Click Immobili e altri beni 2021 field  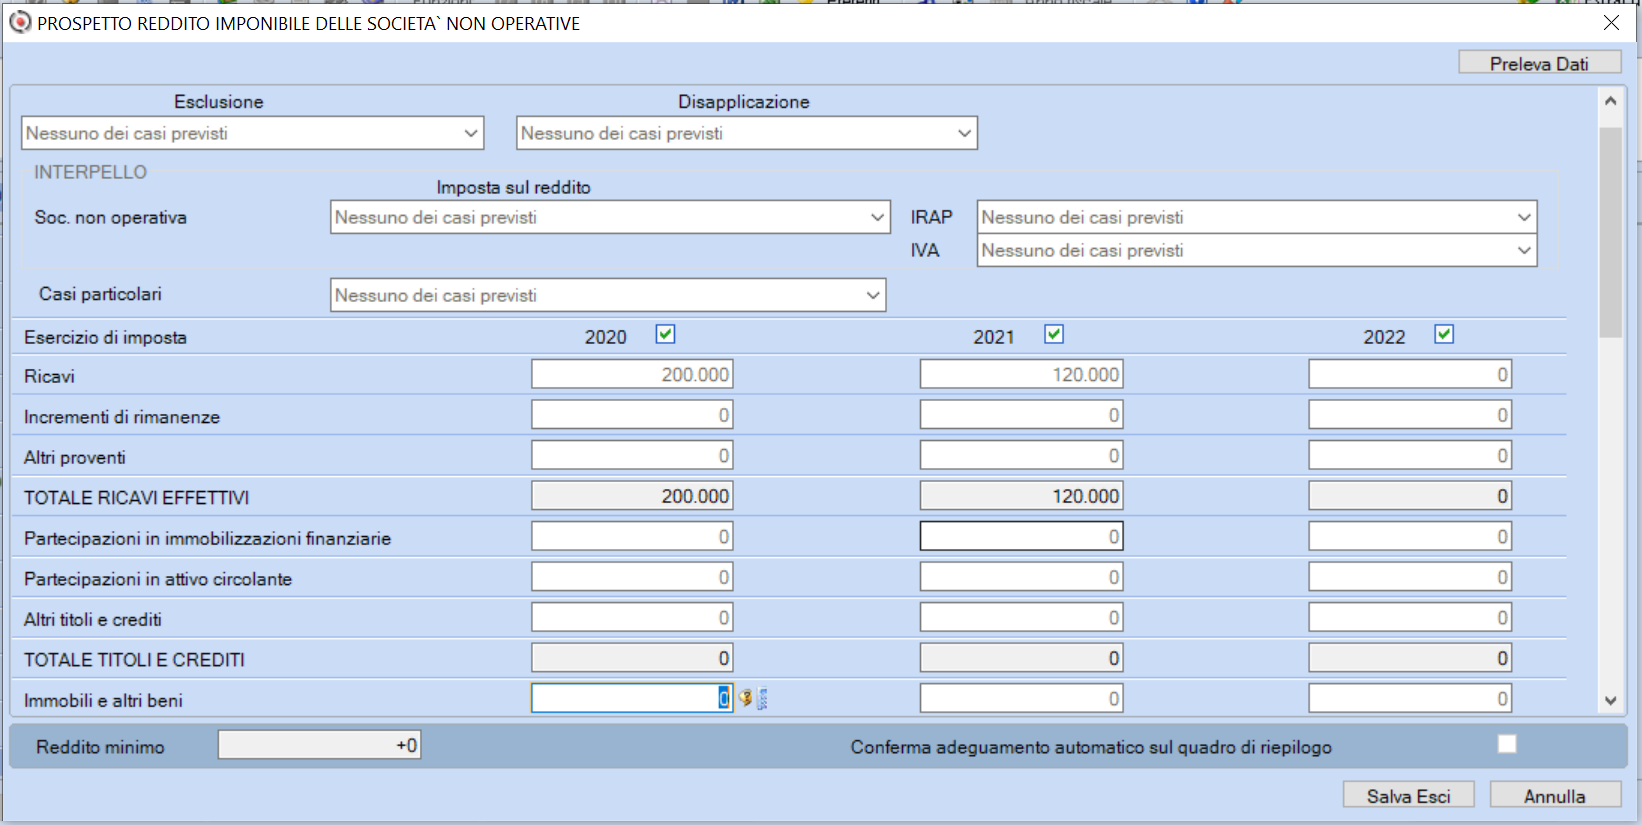click(1021, 698)
